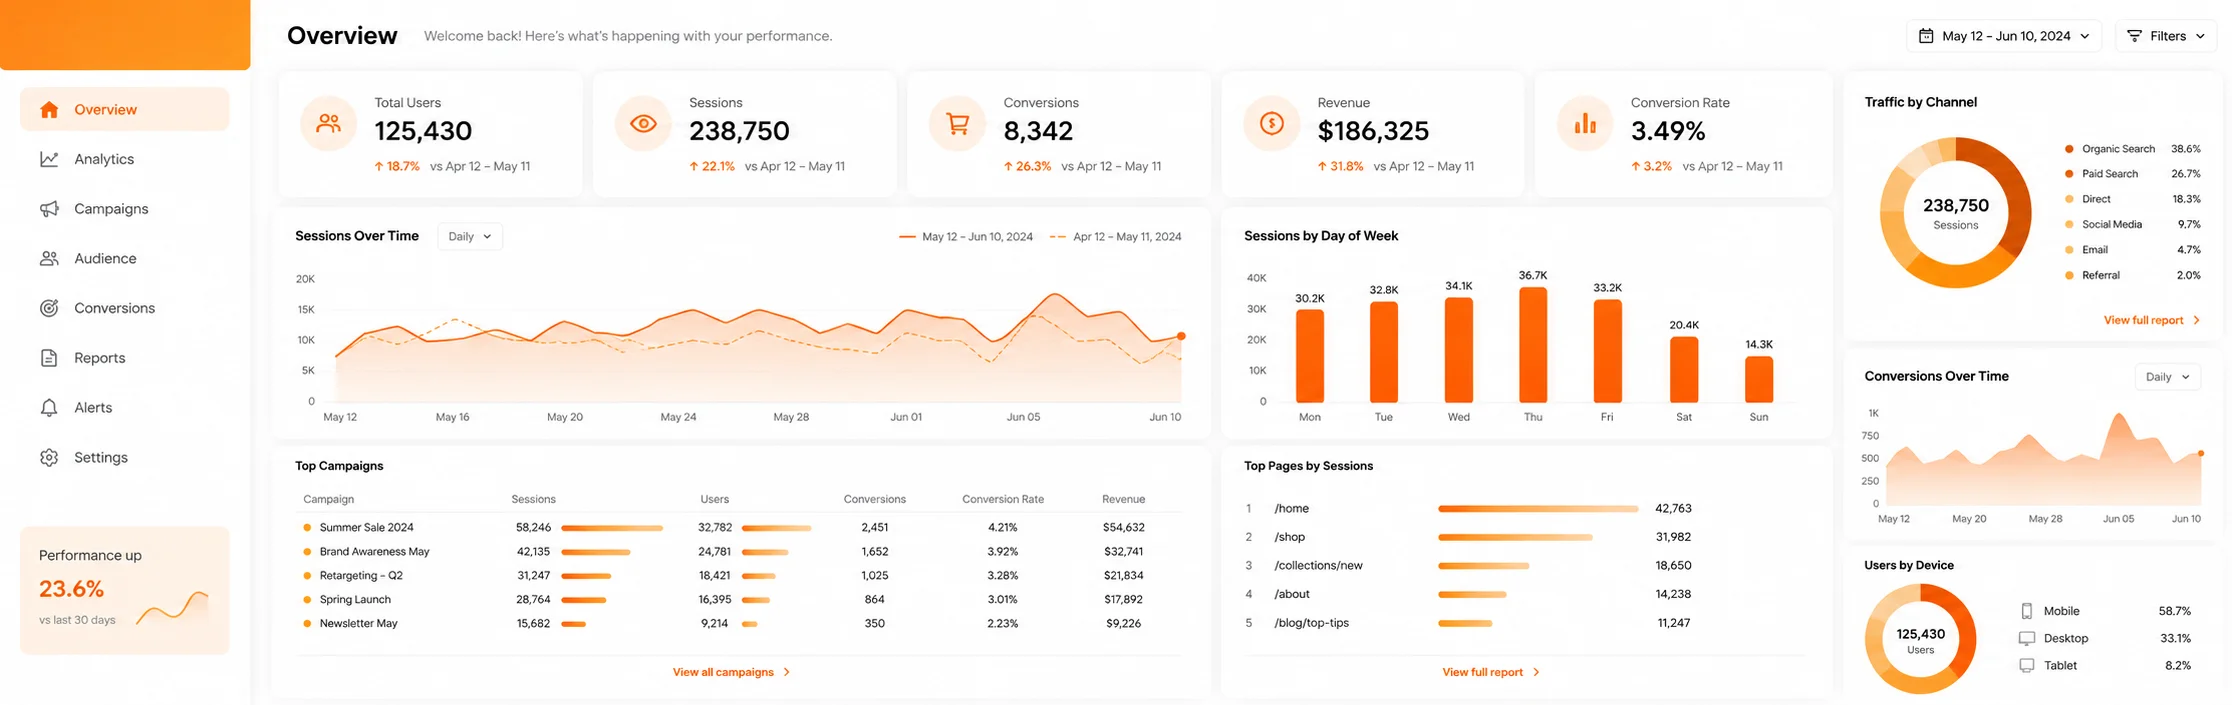2232x705 pixels.
Task: Open the Filters dropdown
Action: click(x=2166, y=36)
